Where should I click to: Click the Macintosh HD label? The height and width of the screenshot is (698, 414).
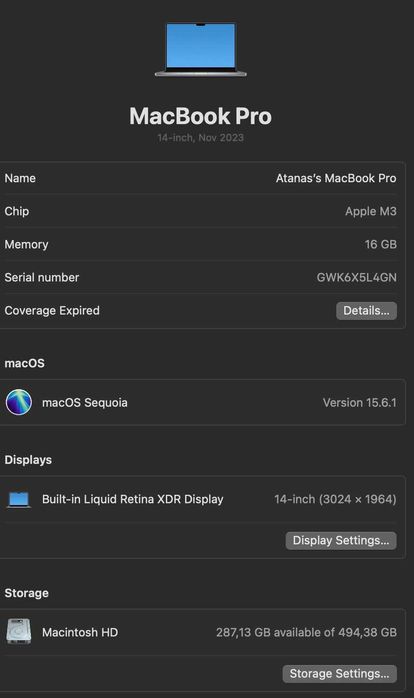point(80,632)
